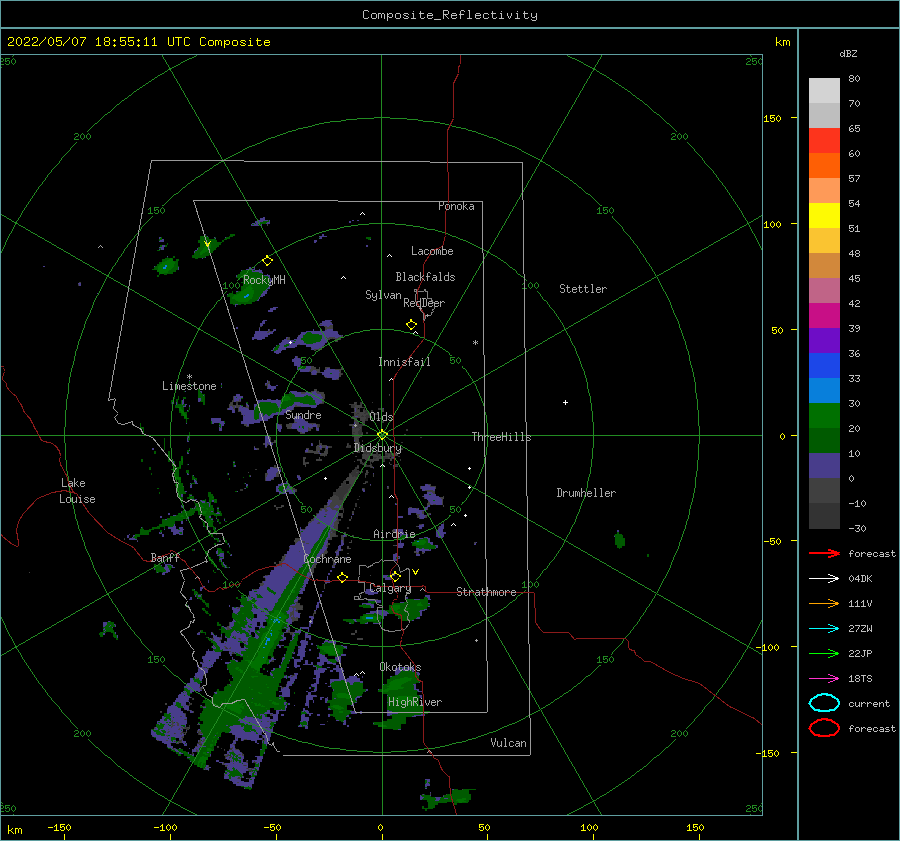
Task: Click the yellow diamond marker south of RedDeer
Action: [412, 325]
